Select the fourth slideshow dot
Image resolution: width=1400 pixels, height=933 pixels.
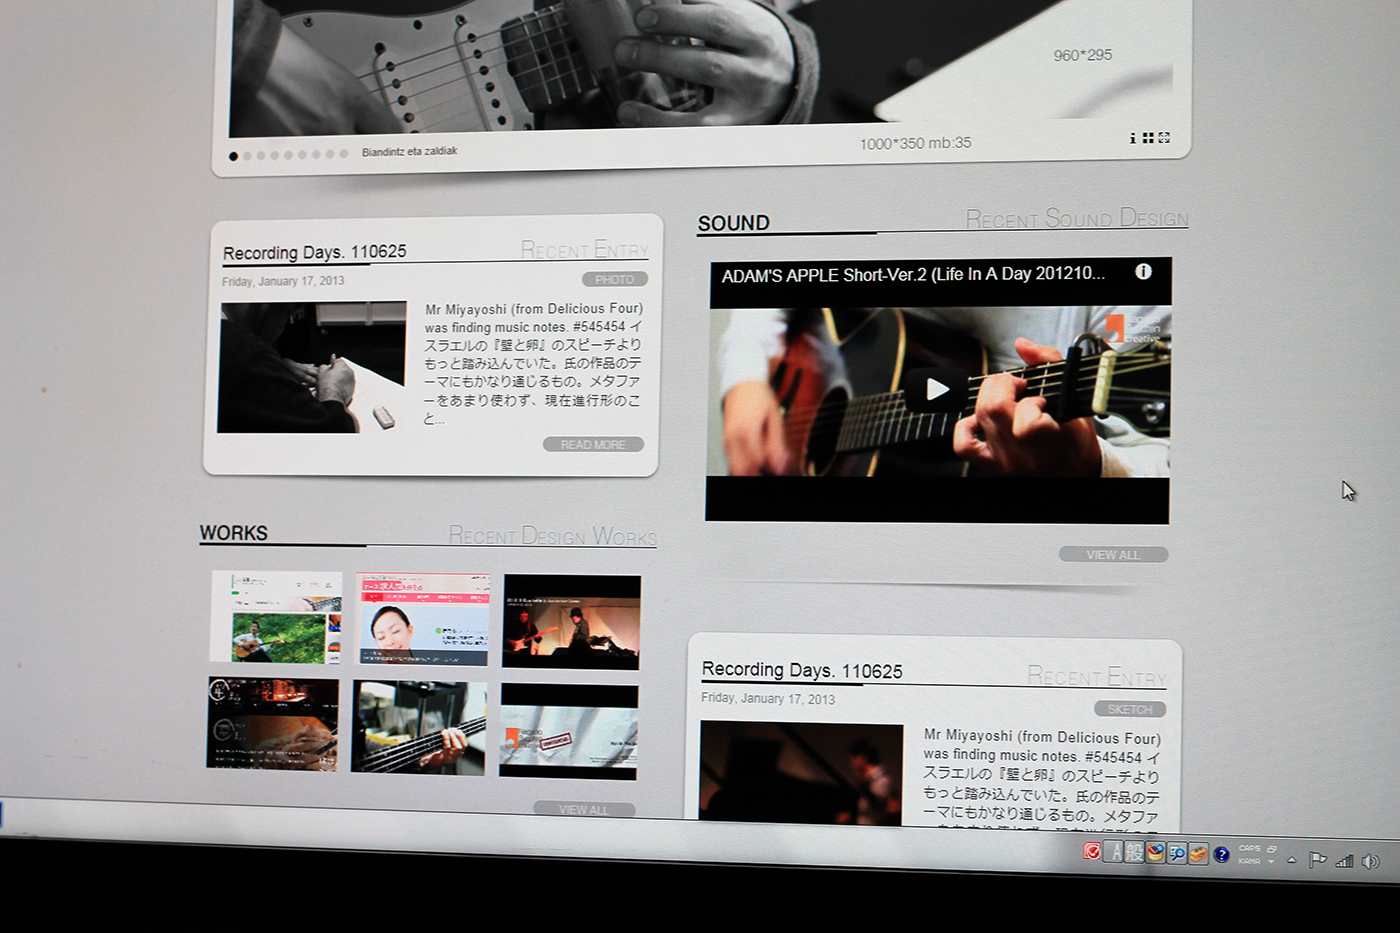point(275,155)
